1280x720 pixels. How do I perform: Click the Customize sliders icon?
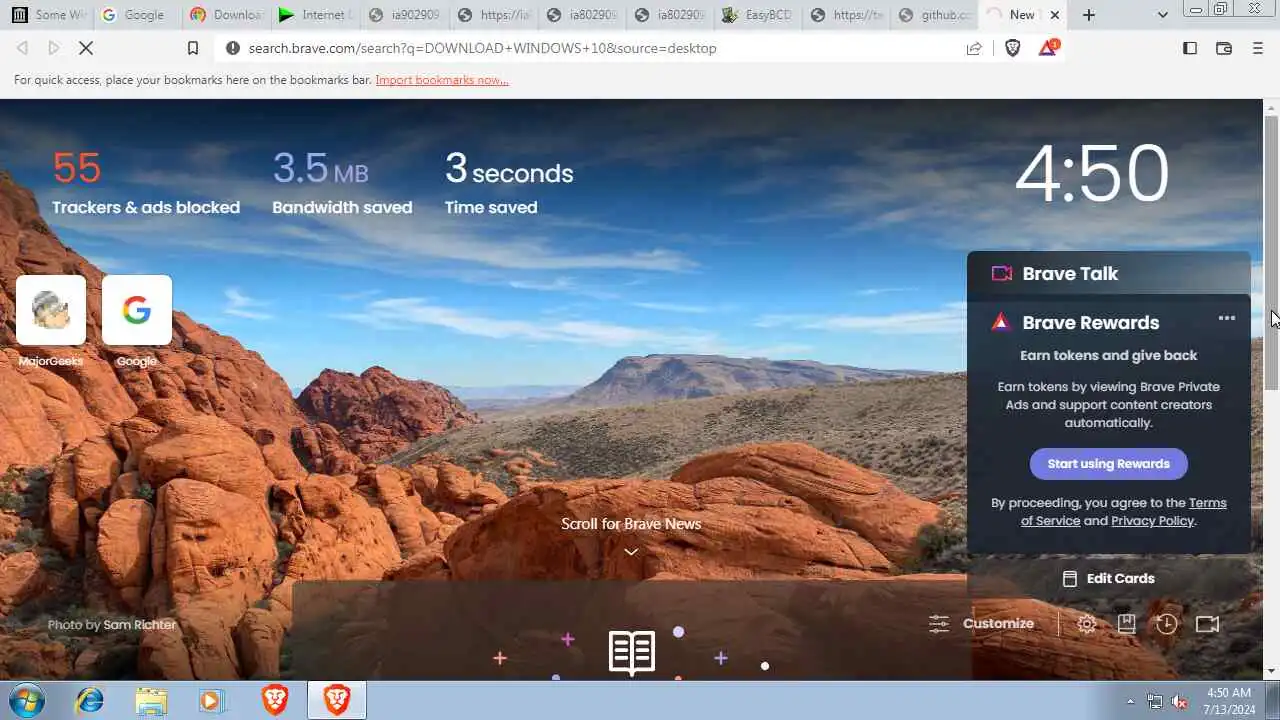click(x=939, y=624)
